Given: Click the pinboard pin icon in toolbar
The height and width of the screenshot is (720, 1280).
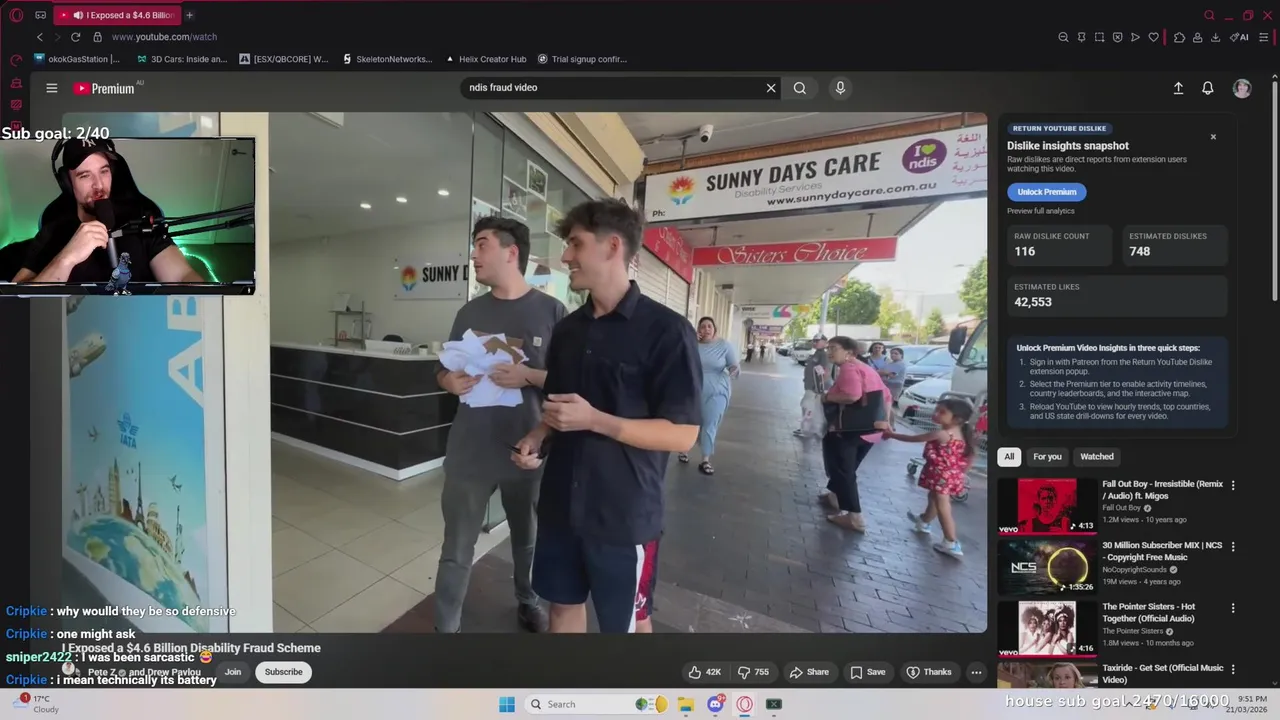Looking at the screenshot, I should 1081,37.
